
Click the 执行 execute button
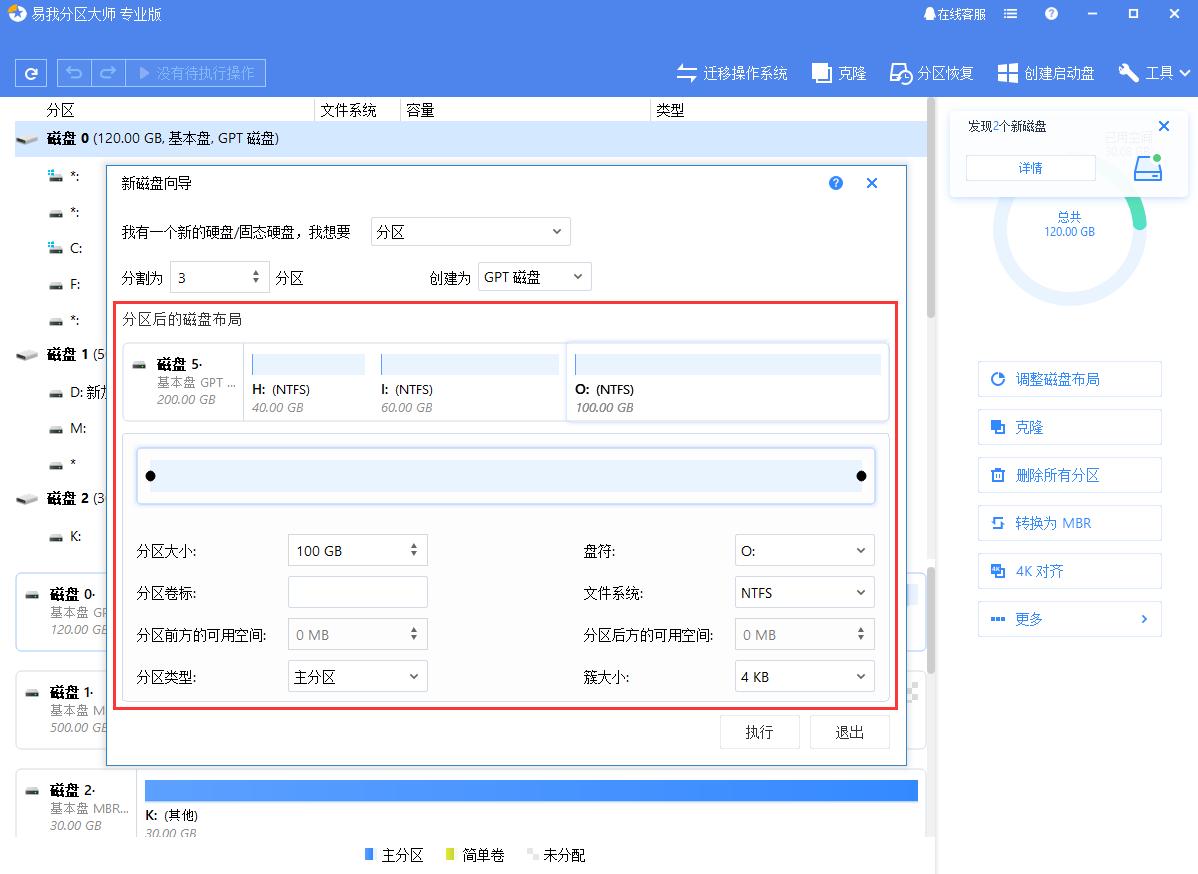pyautogui.click(x=760, y=731)
